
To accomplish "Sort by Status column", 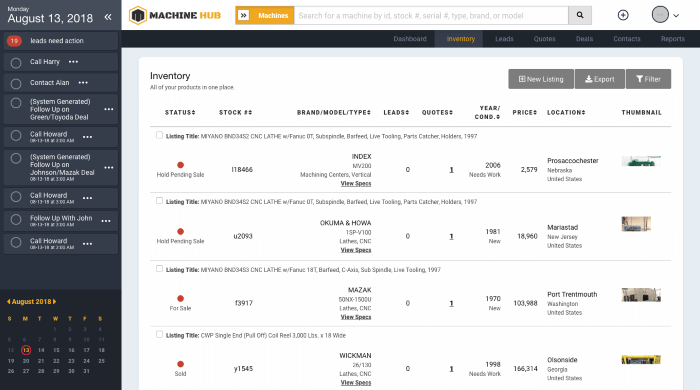I will pyautogui.click(x=180, y=112).
